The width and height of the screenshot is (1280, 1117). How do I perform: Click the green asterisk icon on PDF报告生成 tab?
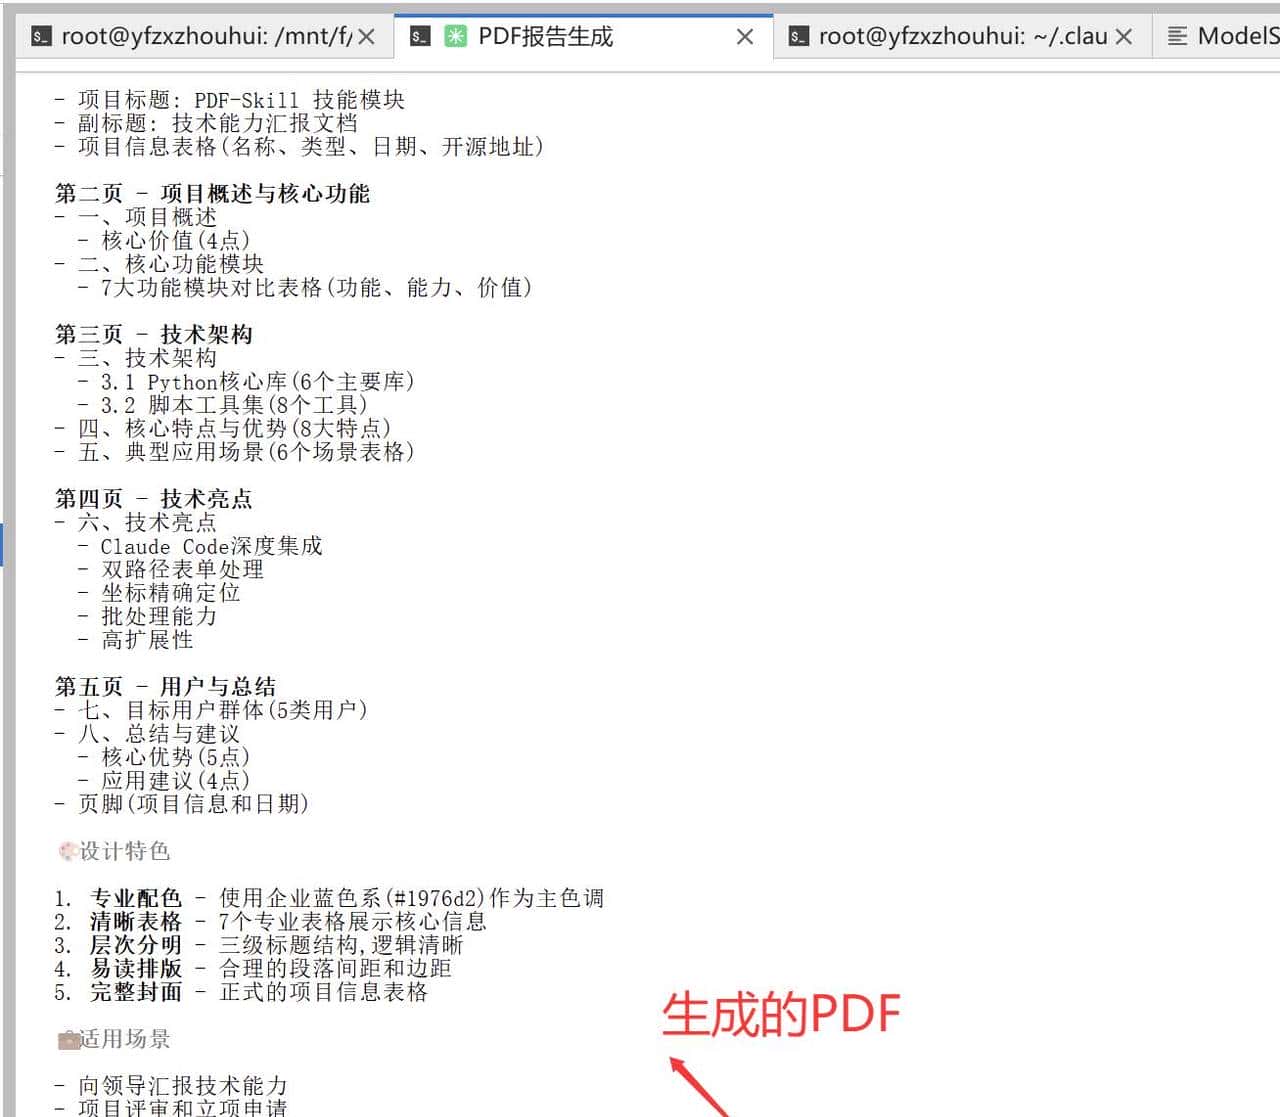[456, 36]
